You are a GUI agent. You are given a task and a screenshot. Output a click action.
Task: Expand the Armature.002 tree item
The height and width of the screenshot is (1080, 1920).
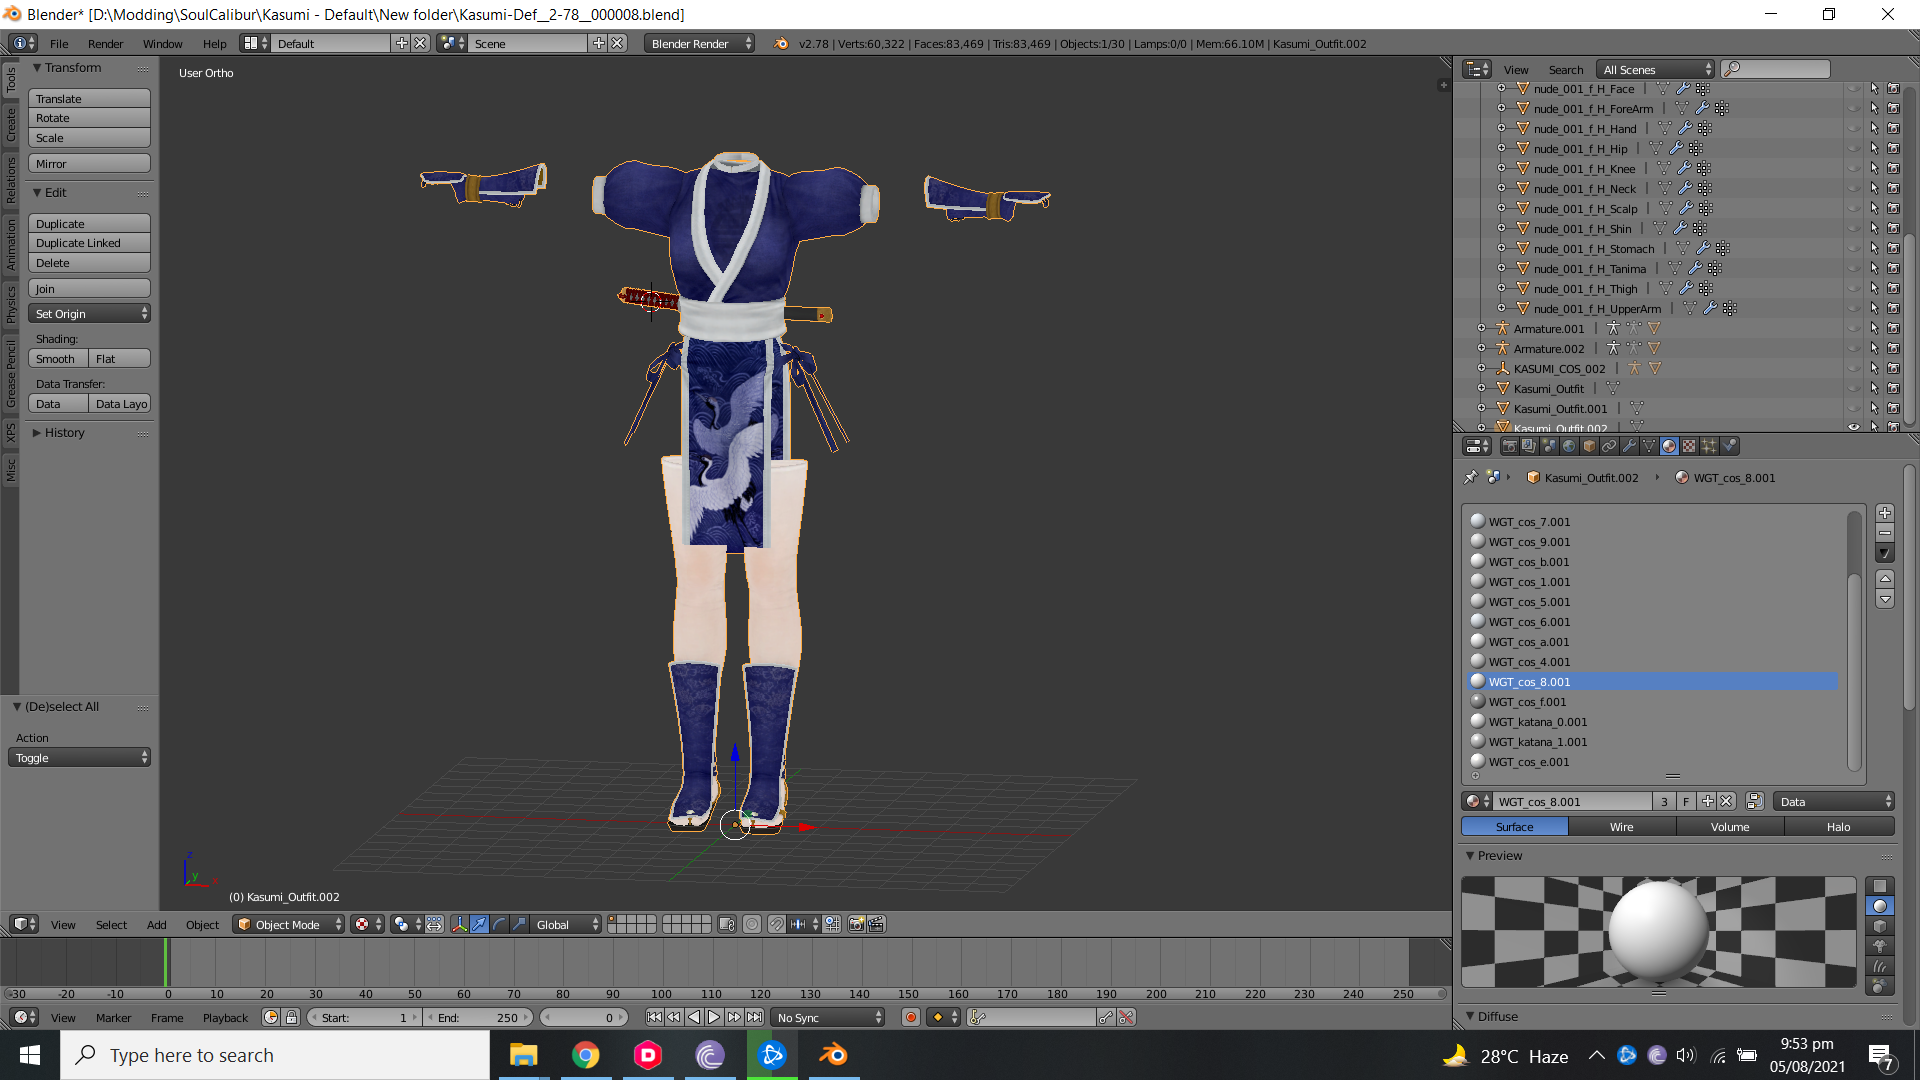pyautogui.click(x=1481, y=349)
